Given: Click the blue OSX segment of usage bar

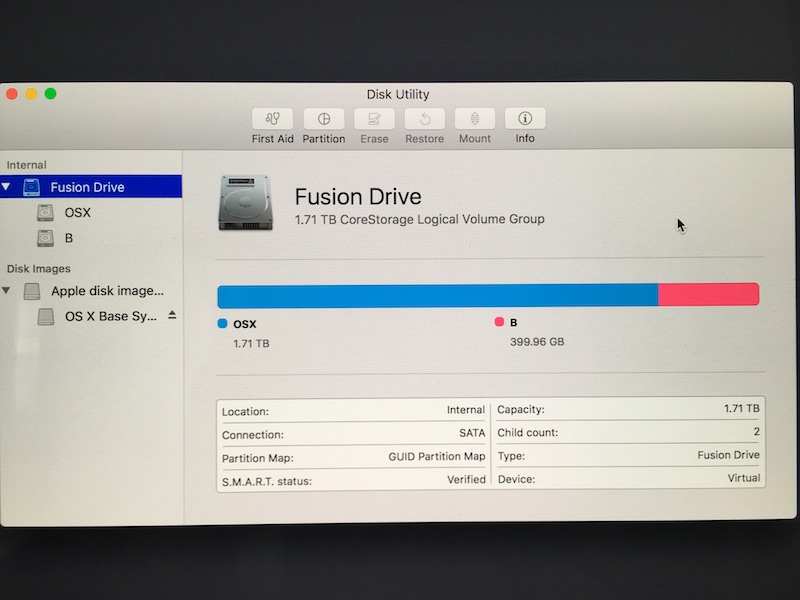Looking at the screenshot, I should pyautogui.click(x=438, y=296).
